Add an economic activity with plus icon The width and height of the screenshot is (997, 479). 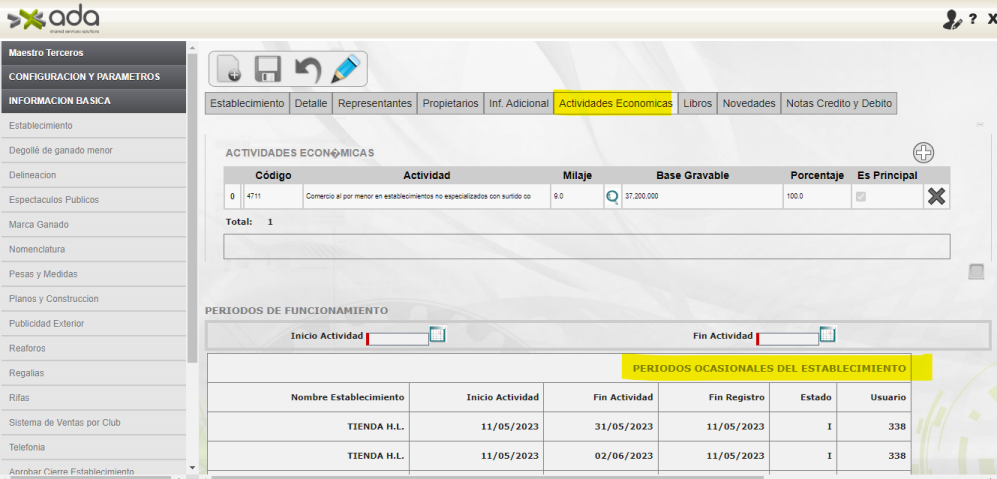click(x=923, y=153)
